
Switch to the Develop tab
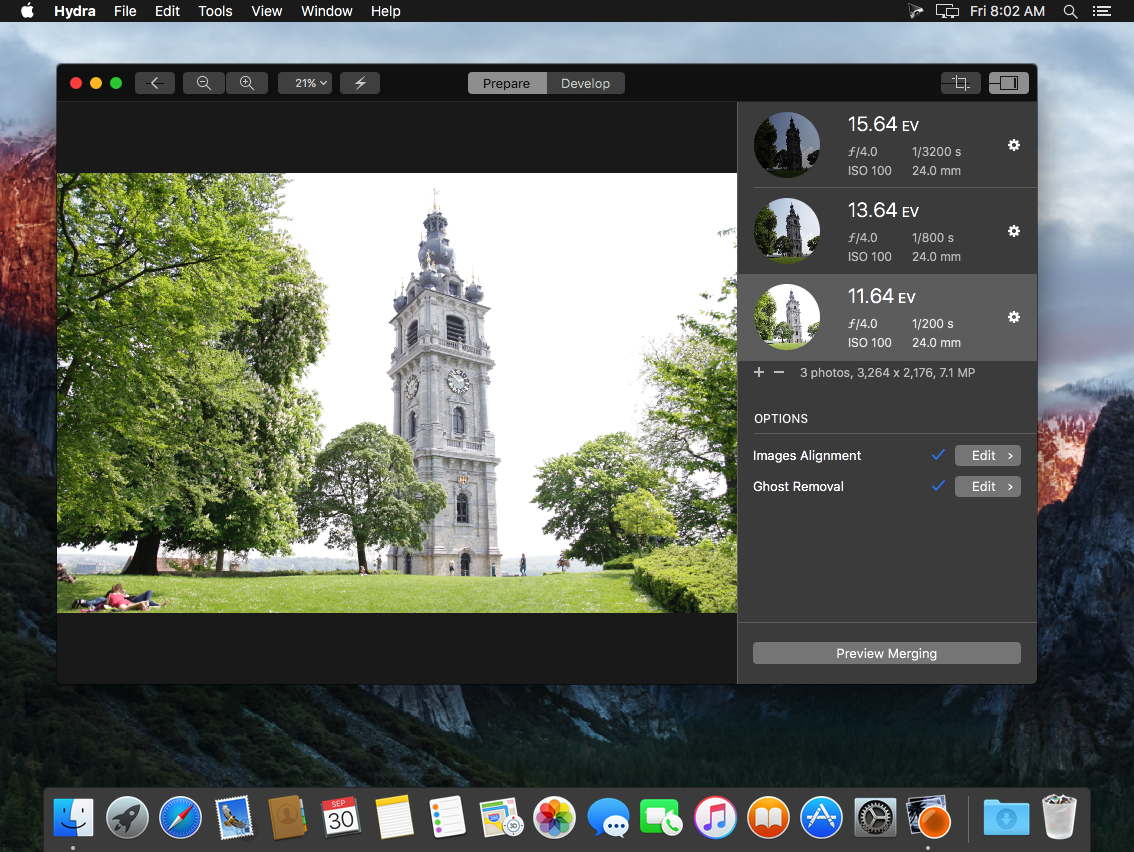coord(585,83)
